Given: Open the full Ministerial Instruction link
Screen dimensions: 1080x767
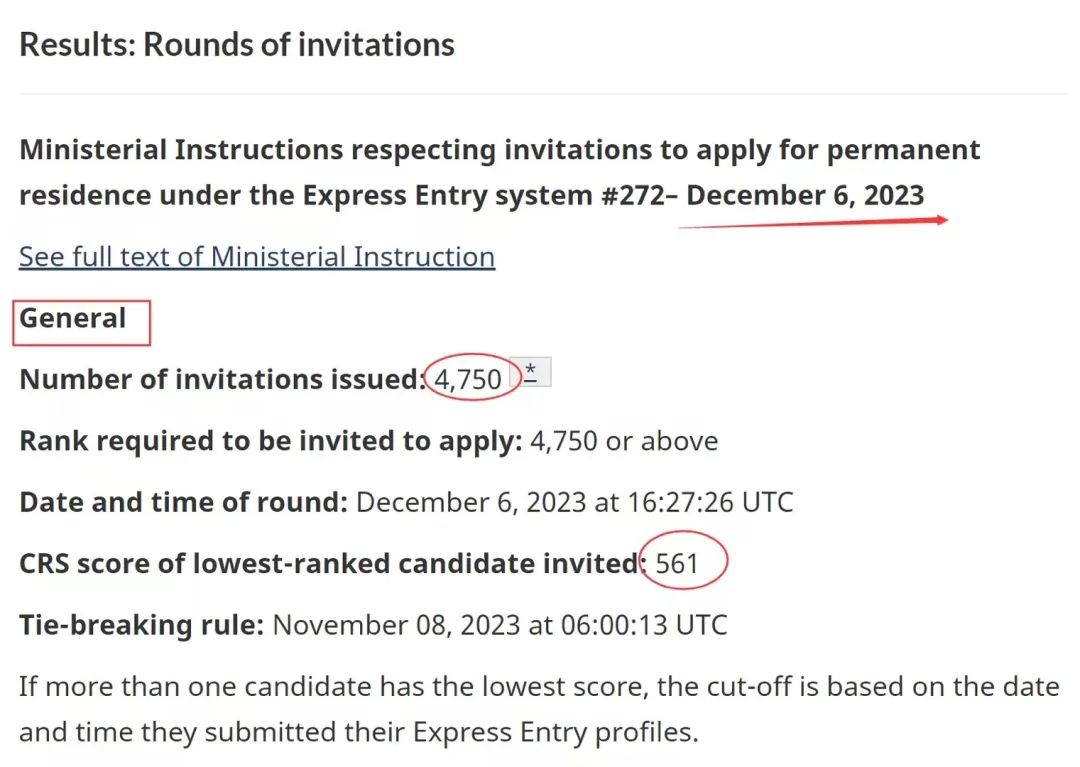Looking at the screenshot, I should click(x=257, y=258).
